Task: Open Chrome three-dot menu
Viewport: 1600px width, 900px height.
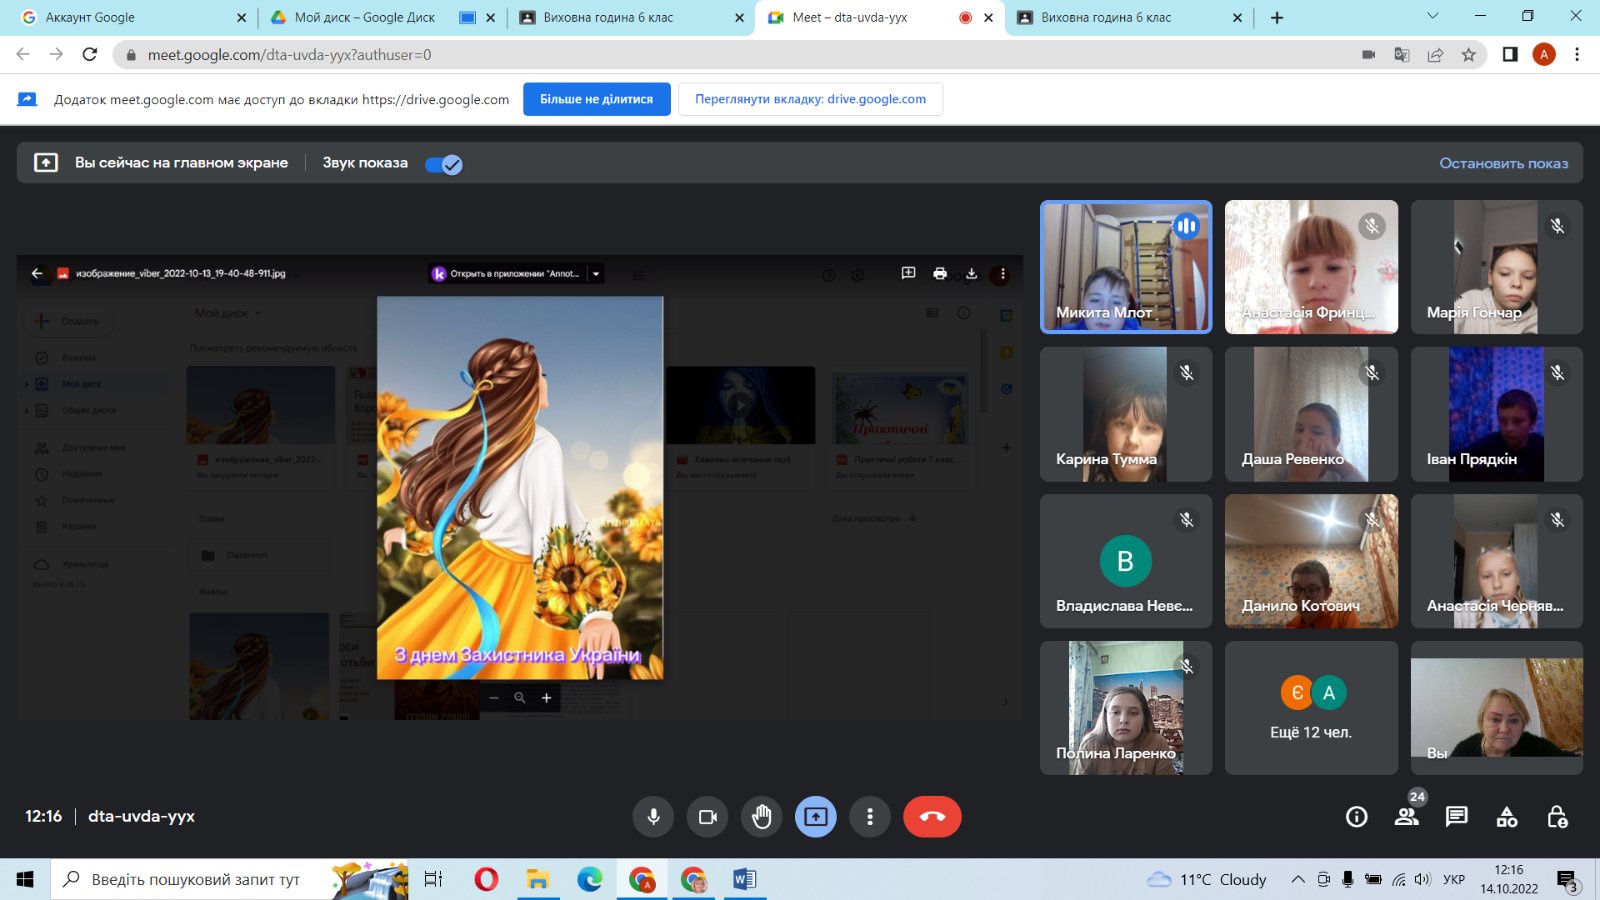Action: click(x=1577, y=55)
